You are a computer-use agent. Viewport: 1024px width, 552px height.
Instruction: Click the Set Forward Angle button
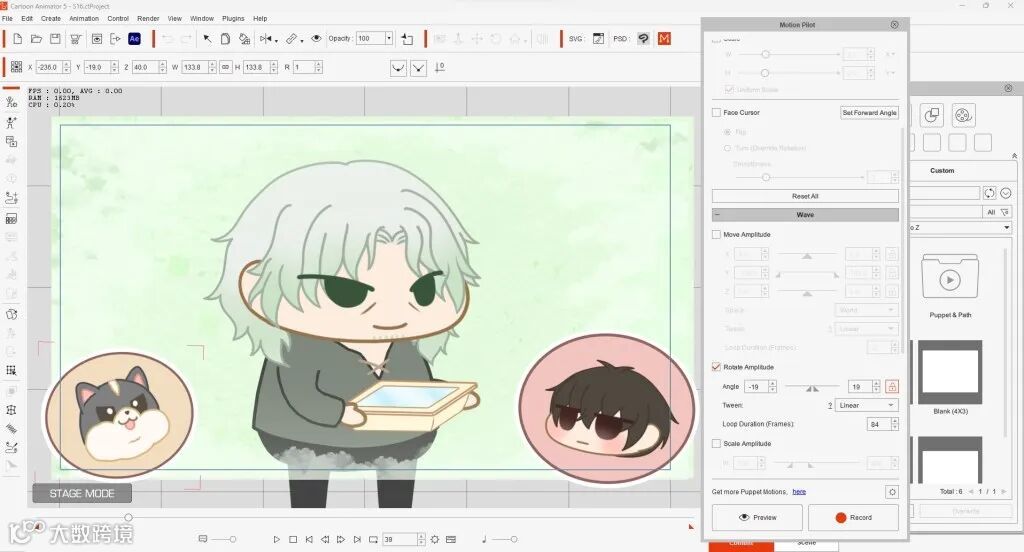(869, 112)
